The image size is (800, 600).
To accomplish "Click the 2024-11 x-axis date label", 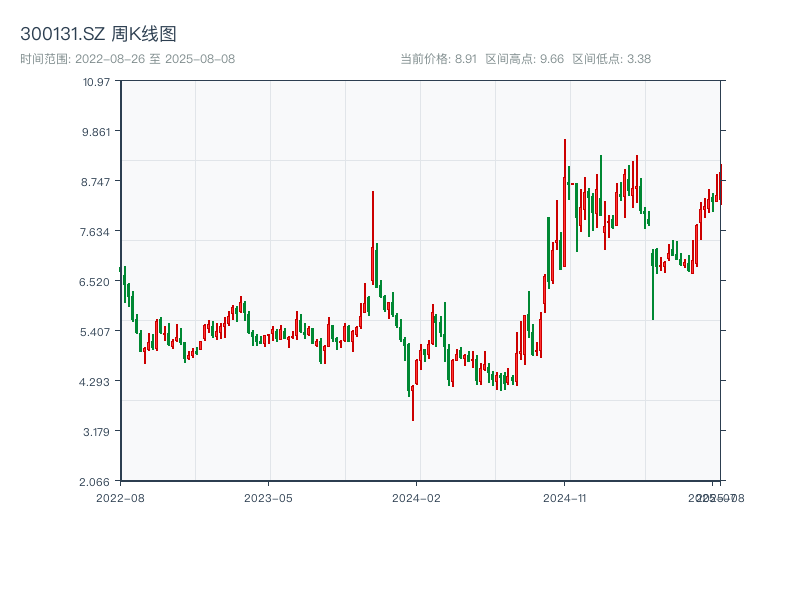I will [564, 497].
